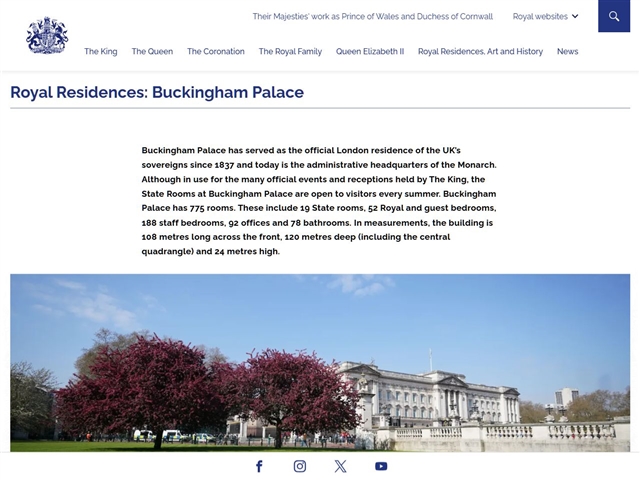Click the Buckingham Palace photo
Viewport: 640px width, 480px height.
click(x=320, y=363)
